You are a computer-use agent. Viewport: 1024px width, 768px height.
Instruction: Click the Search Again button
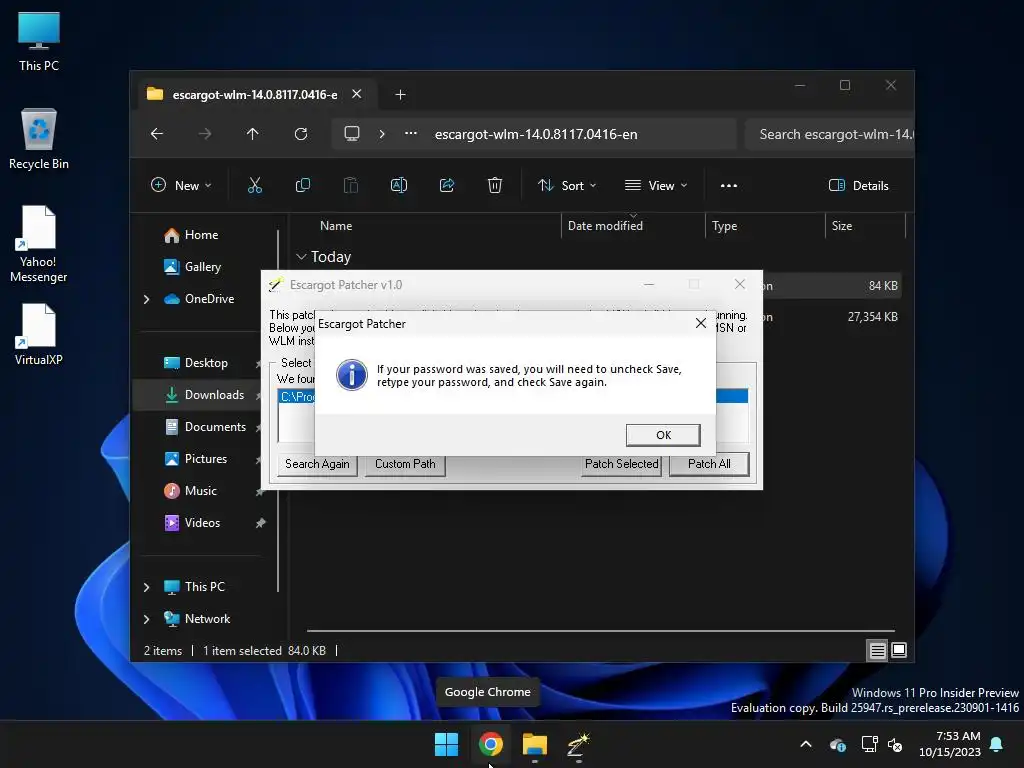coord(317,464)
